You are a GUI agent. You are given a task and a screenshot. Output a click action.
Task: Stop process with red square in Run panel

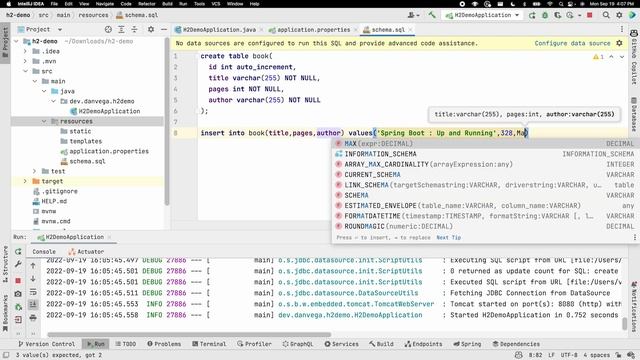click(x=18, y=280)
